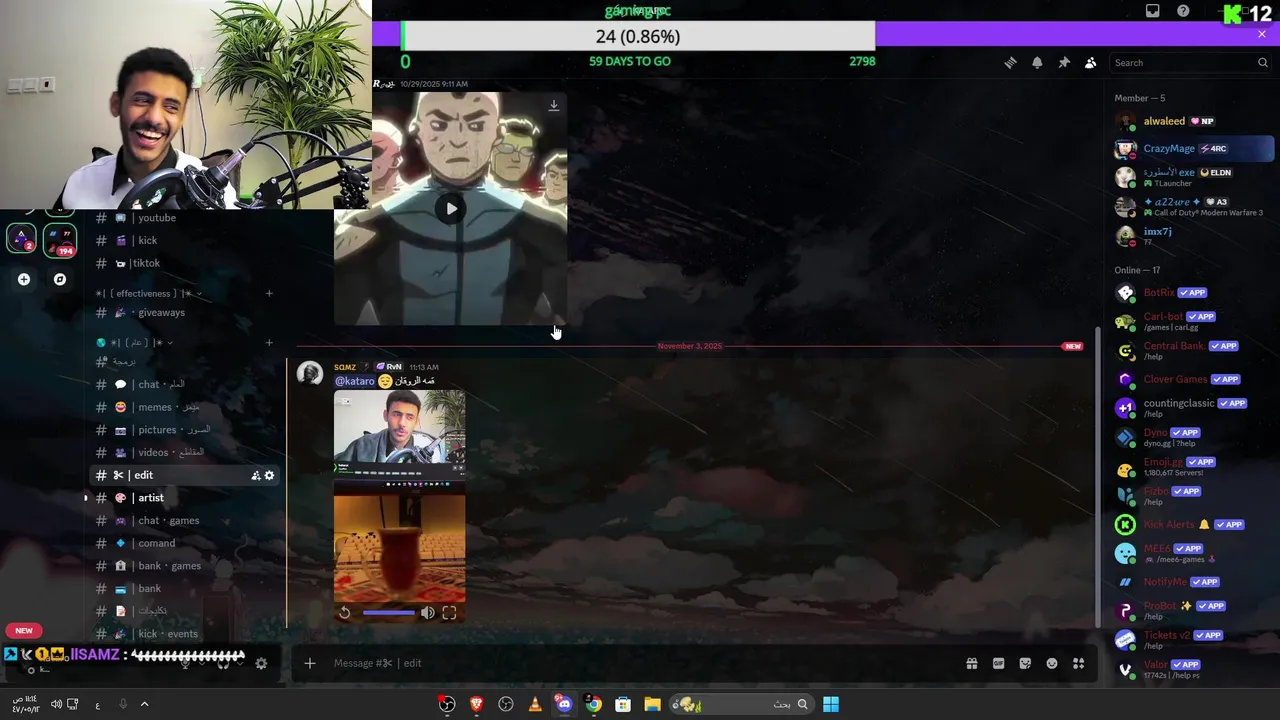Open the attachment plus button in message bar
This screenshot has height=720, width=1280.
point(310,663)
